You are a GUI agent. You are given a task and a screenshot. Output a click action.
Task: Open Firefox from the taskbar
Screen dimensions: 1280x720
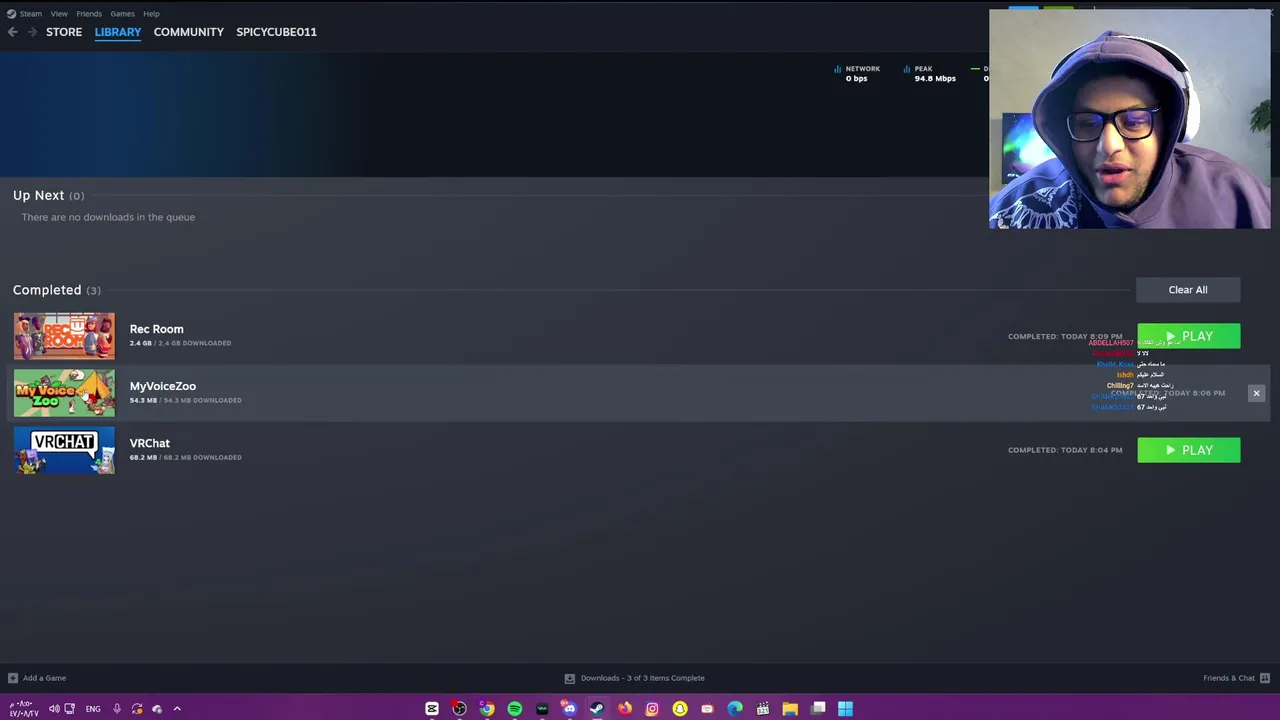click(x=624, y=709)
